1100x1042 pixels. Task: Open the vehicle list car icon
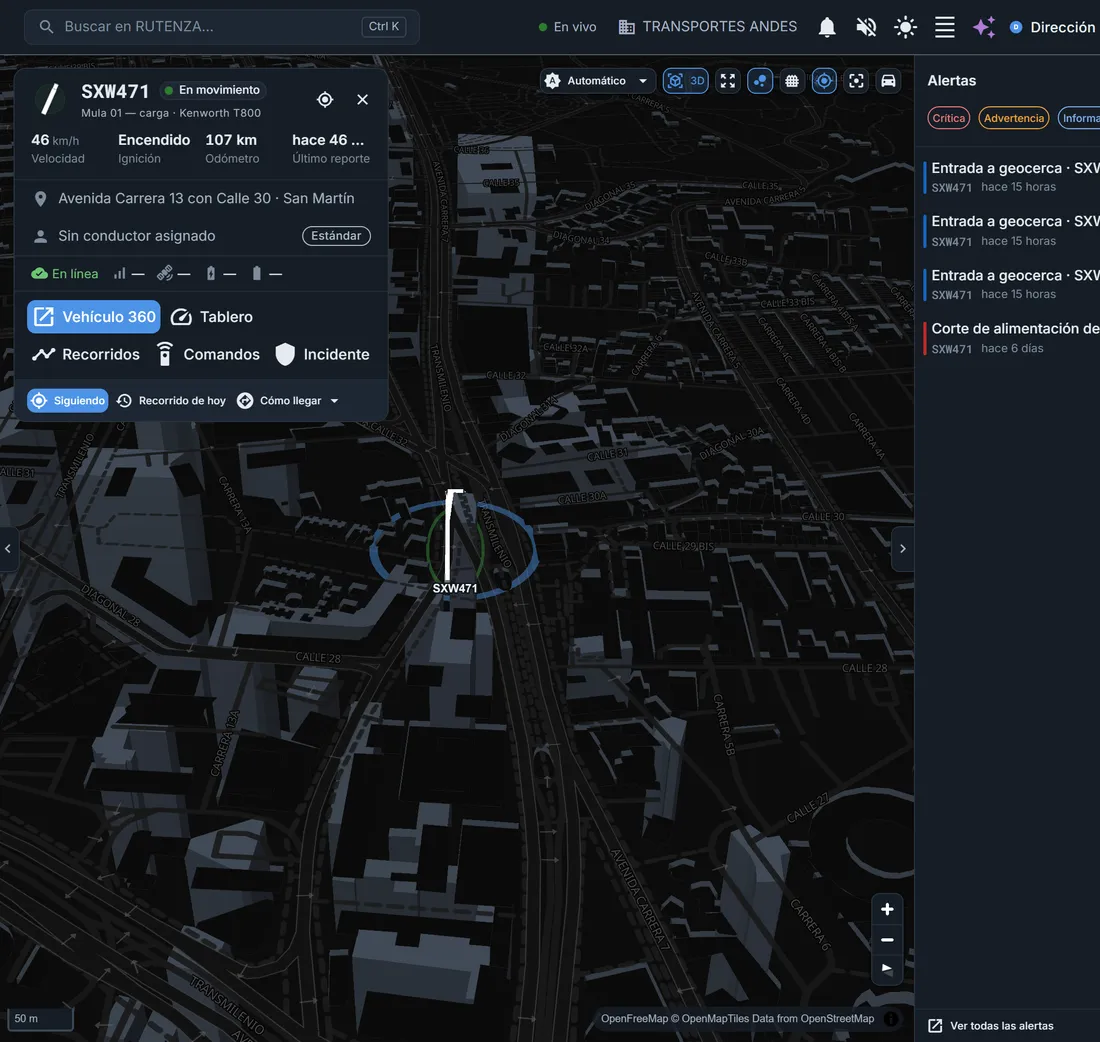click(888, 81)
